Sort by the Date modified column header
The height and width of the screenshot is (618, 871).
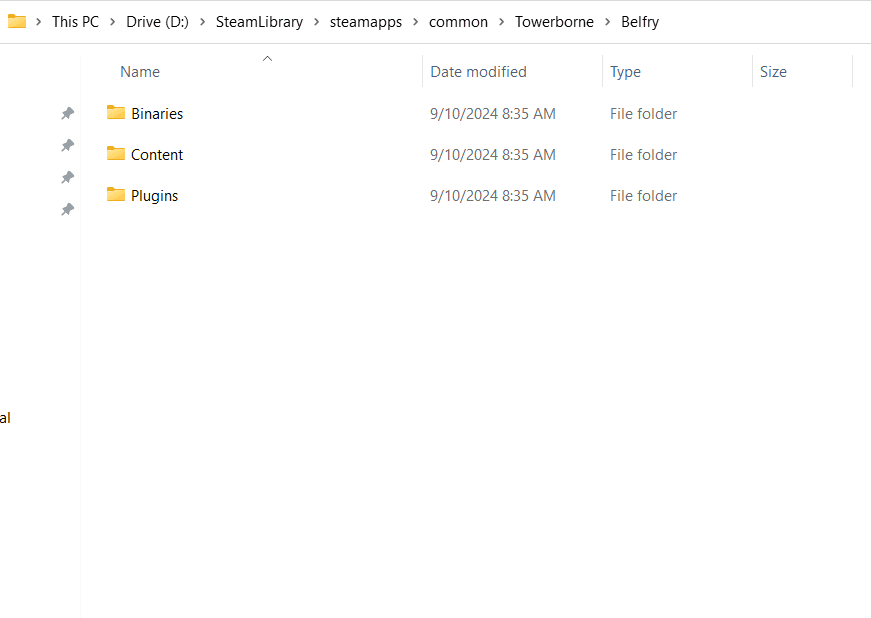pyautogui.click(x=478, y=72)
